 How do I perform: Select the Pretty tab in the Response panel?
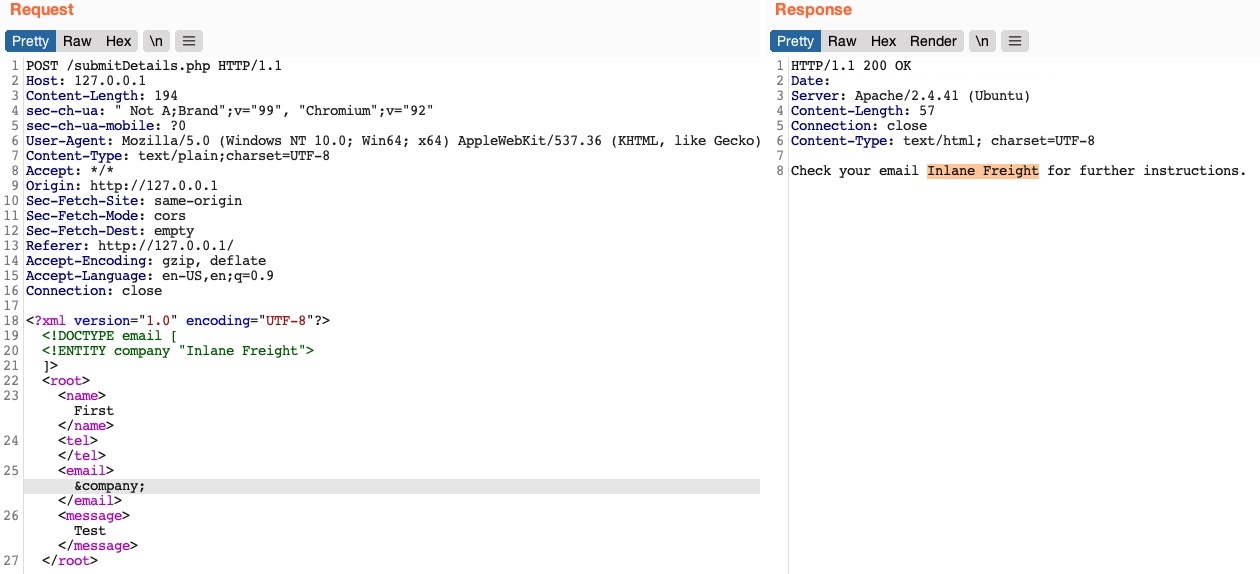tap(795, 41)
